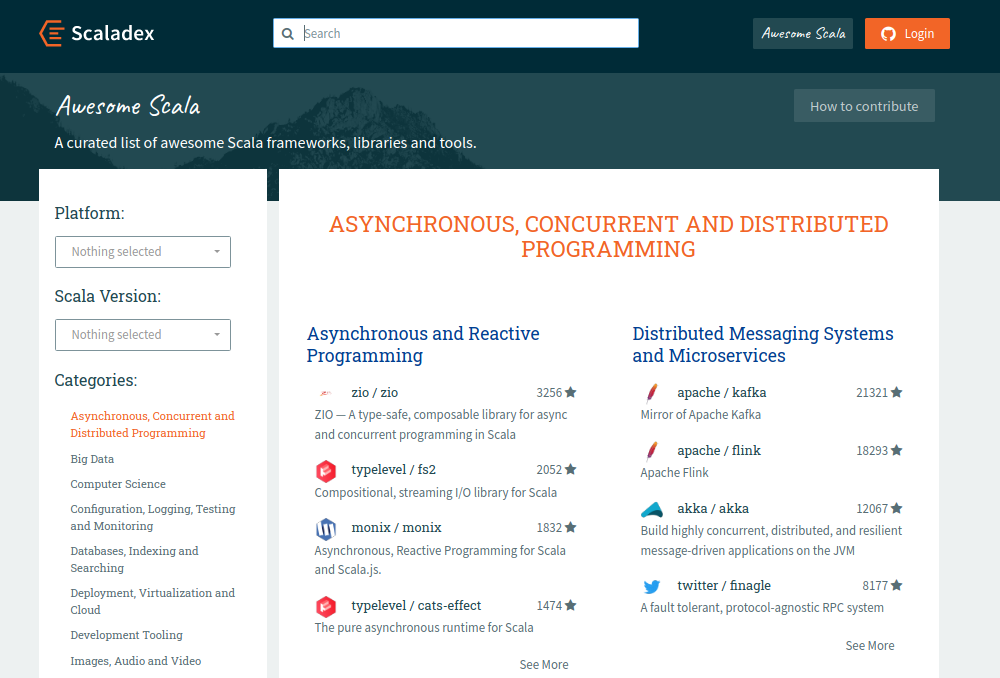This screenshot has width=1000, height=678.
Task: Click the star icon next to cats-effect
Action: point(571,605)
